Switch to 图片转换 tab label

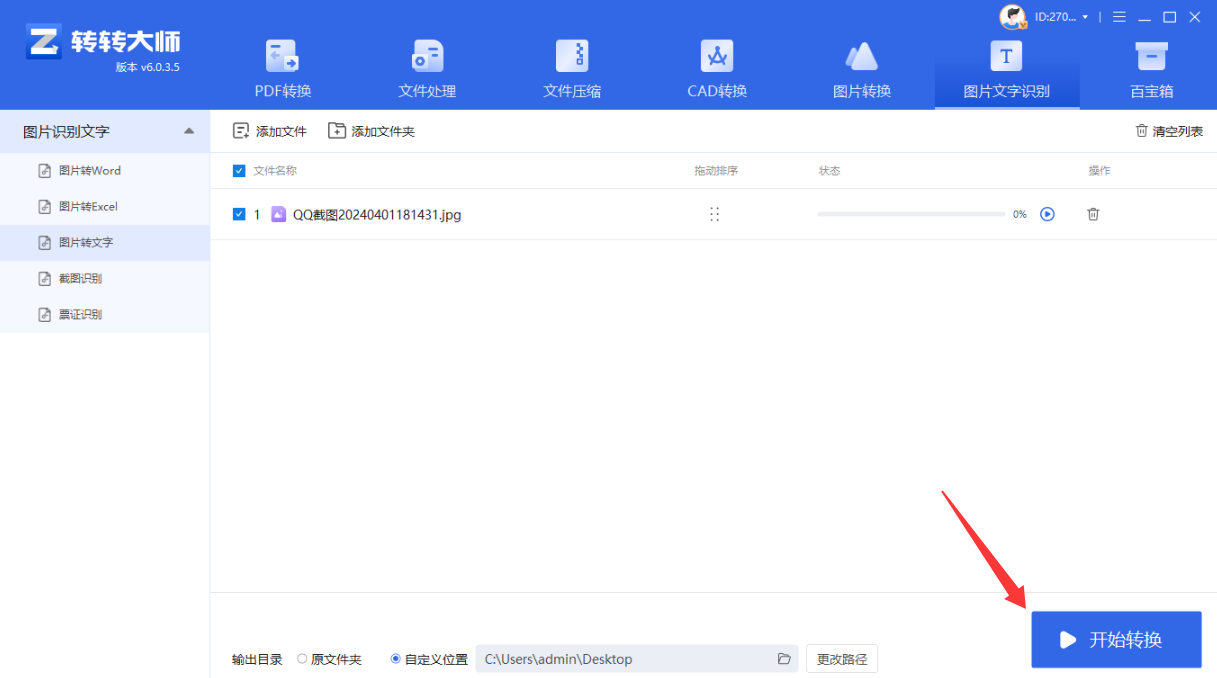click(862, 91)
